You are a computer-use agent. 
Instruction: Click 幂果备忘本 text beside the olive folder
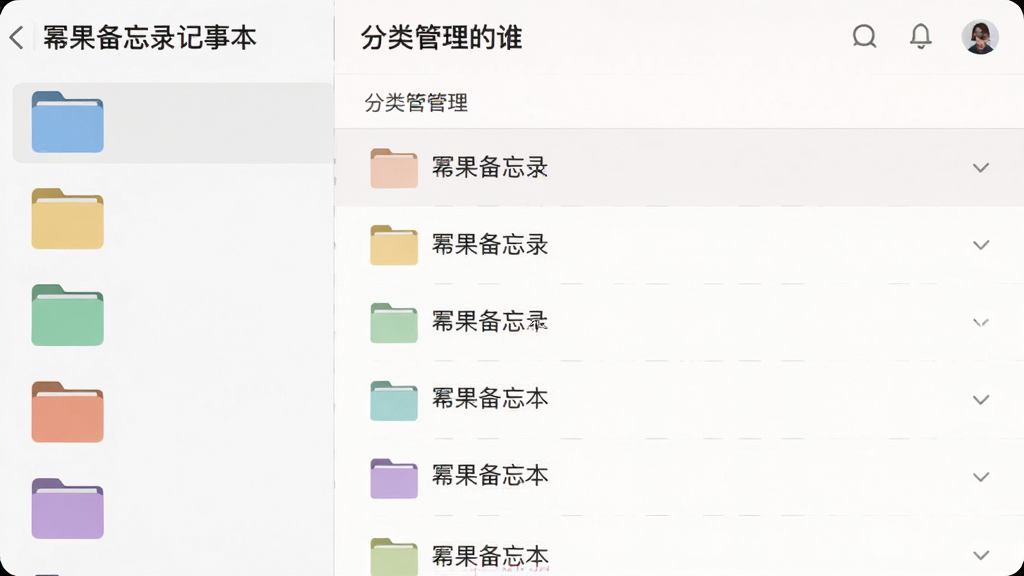click(490, 556)
